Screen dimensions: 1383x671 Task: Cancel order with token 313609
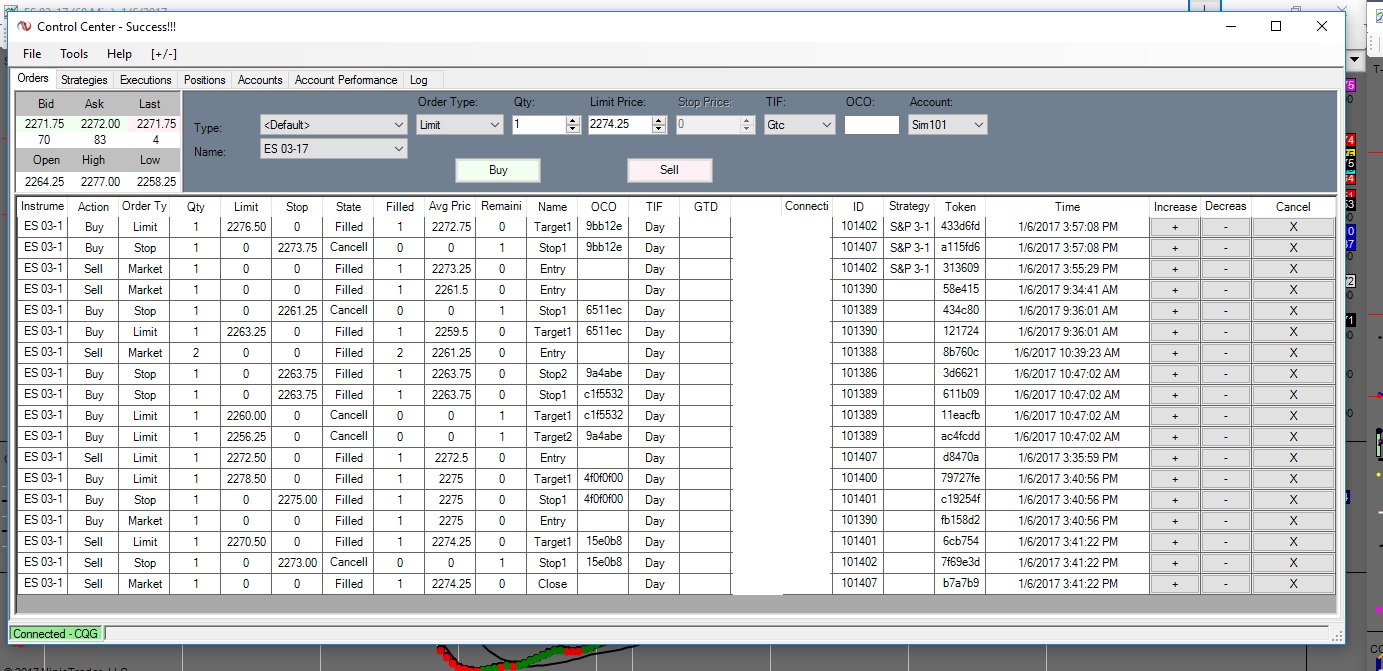tap(1293, 269)
